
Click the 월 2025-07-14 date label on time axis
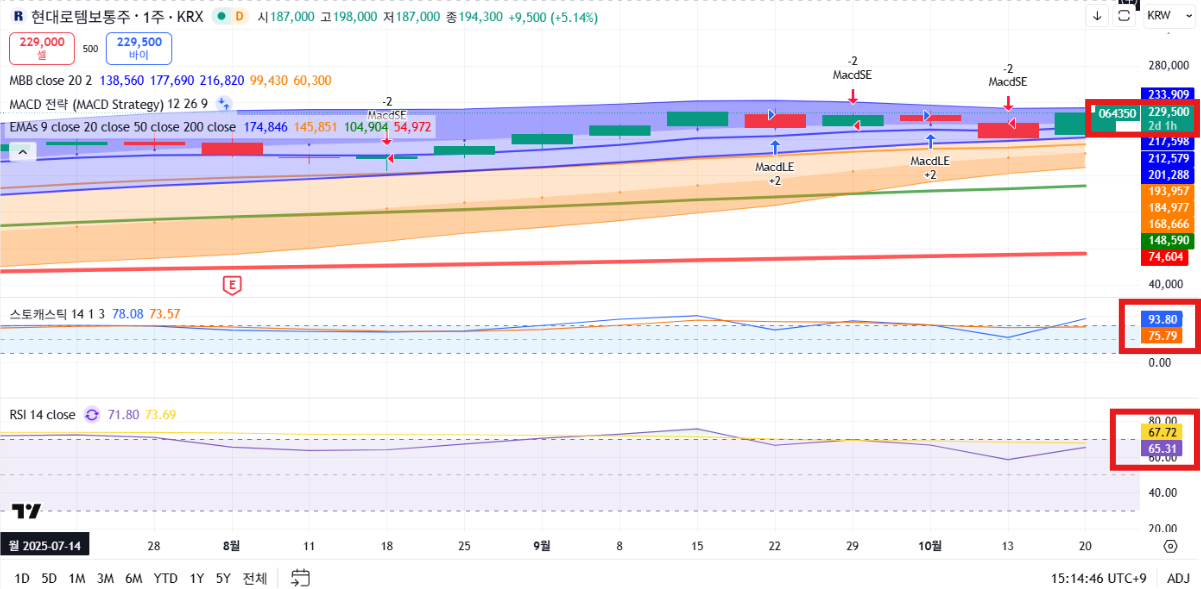tap(45, 546)
